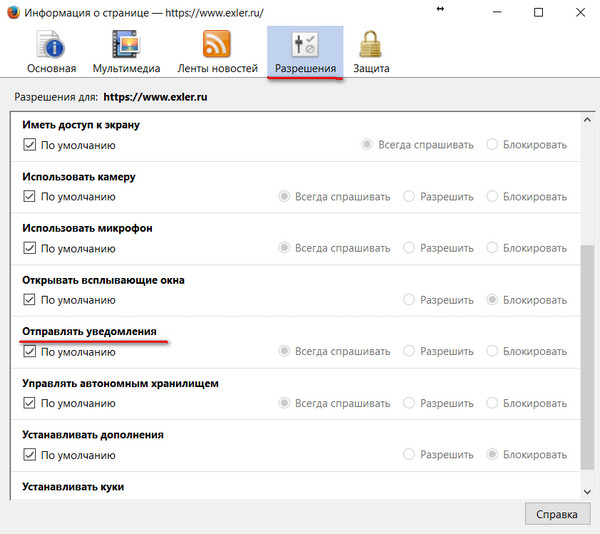The width and height of the screenshot is (600, 534).
Task: Choose Разрешить for Использовать камеру
Action: click(x=408, y=196)
